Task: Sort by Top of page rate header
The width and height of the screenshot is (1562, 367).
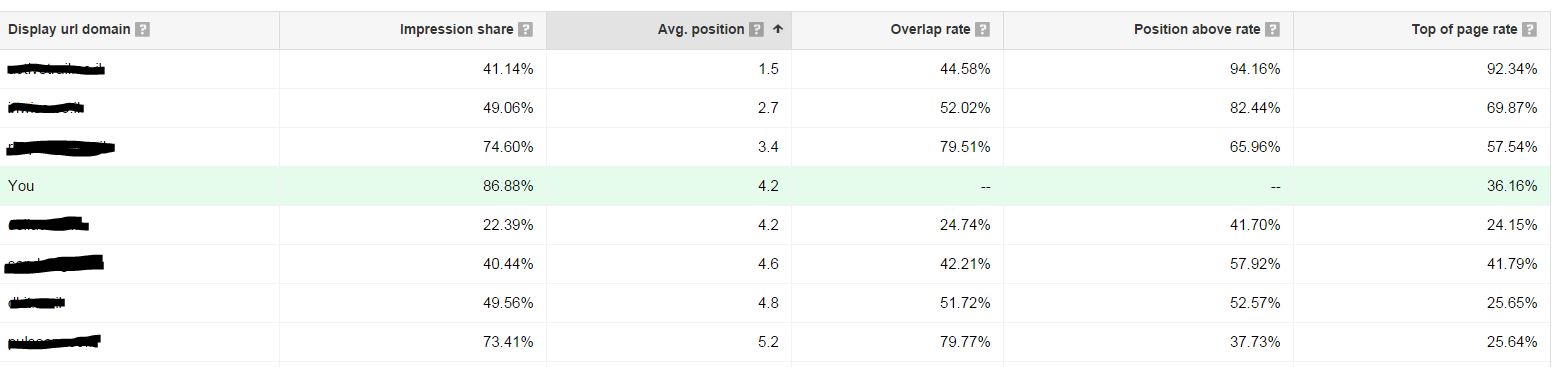Action: 1464,30
